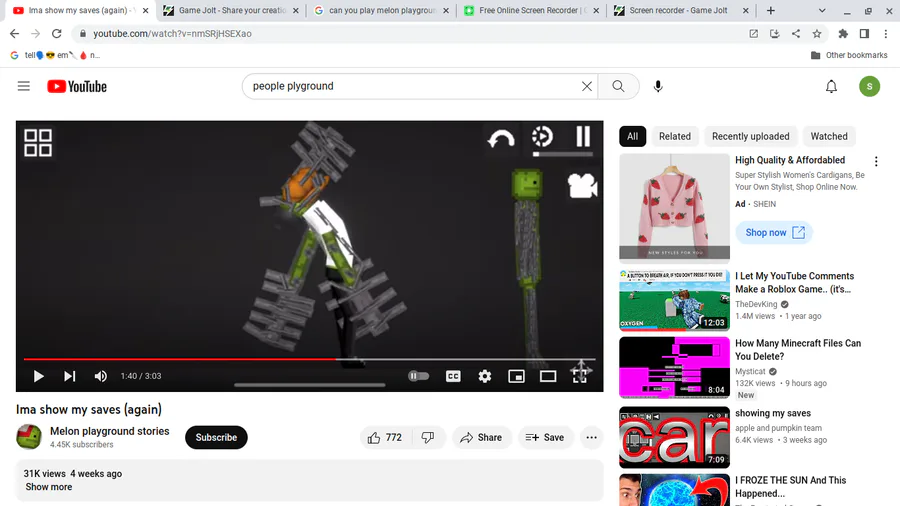Switch to melon playground Google search tab

point(382,10)
